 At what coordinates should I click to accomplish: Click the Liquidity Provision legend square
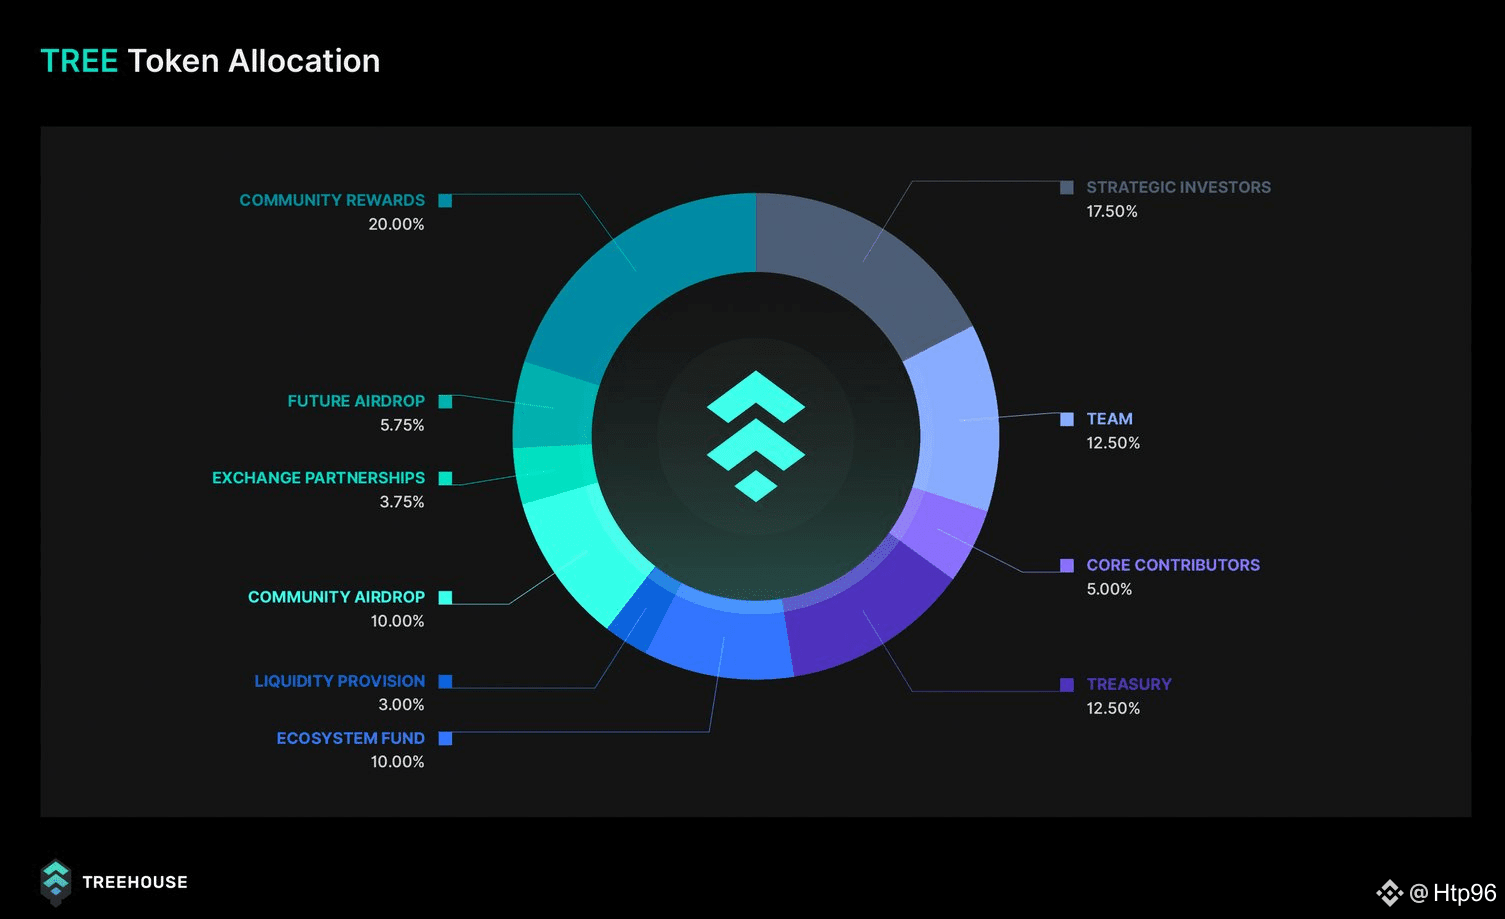[445, 682]
